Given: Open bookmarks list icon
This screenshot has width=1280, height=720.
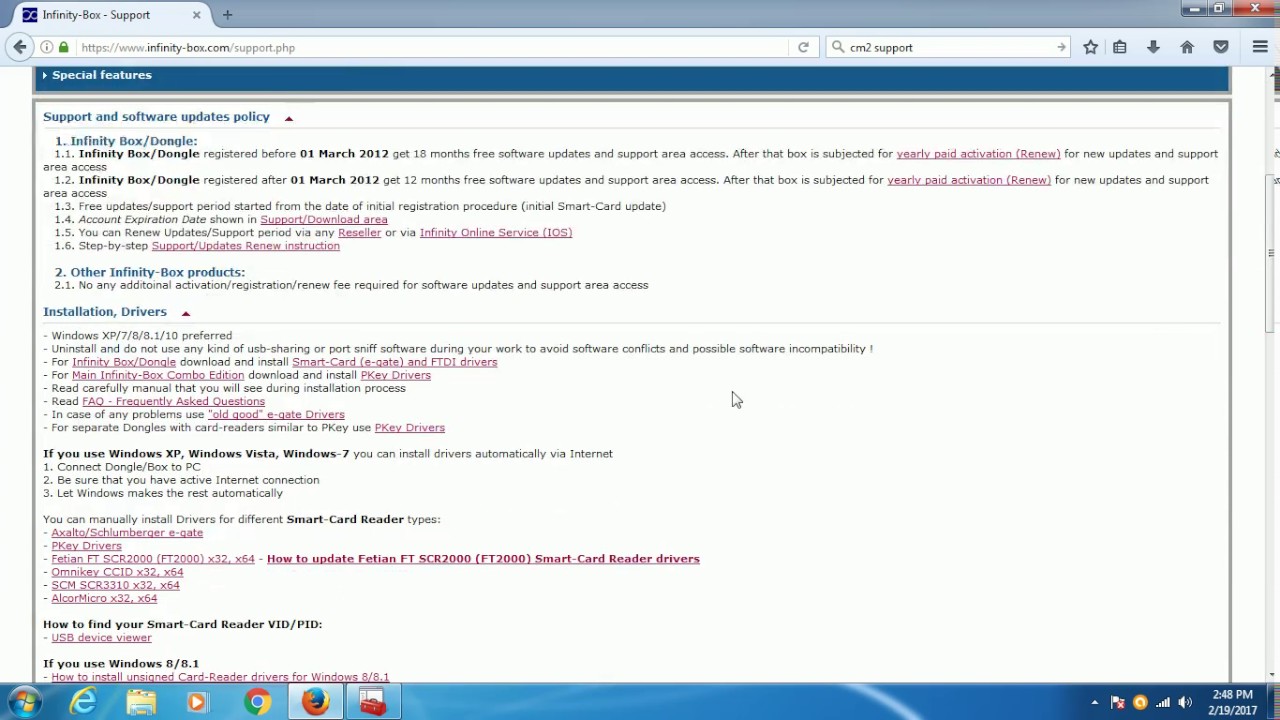Looking at the screenshot, I should pyautogui.click(x=1120, y=47).
